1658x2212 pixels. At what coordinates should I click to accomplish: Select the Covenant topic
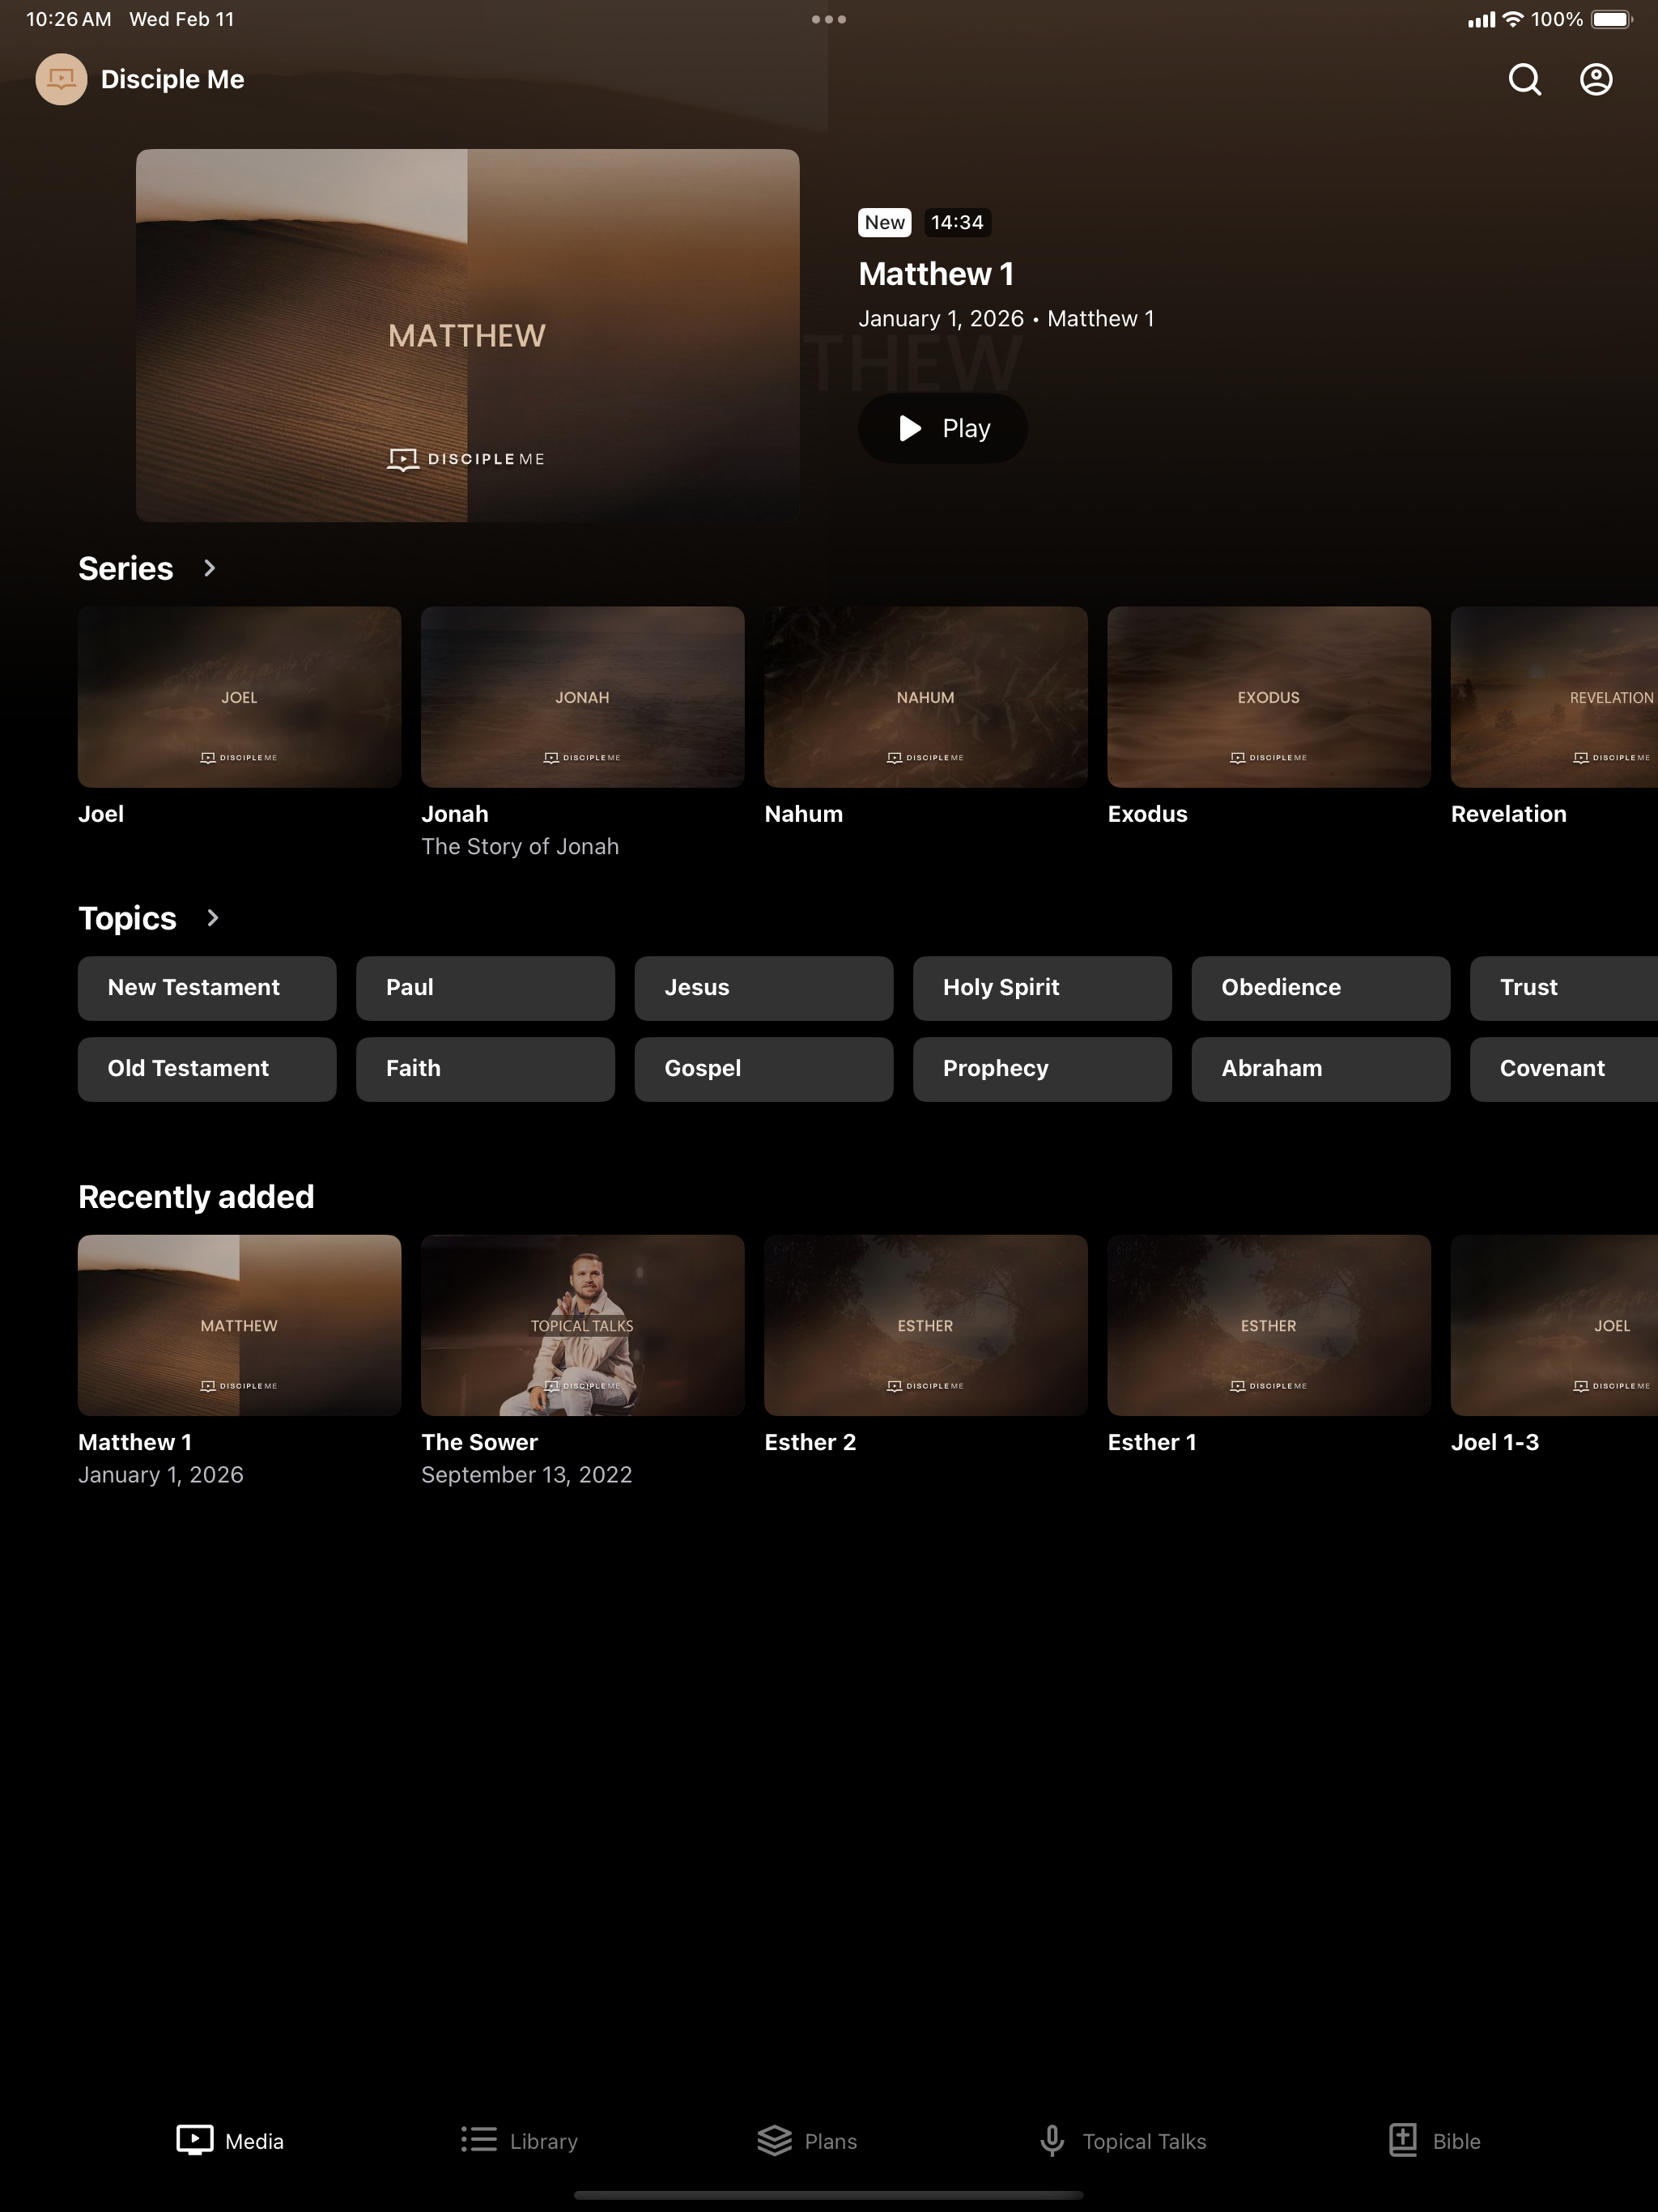tap(1564, 1069)
